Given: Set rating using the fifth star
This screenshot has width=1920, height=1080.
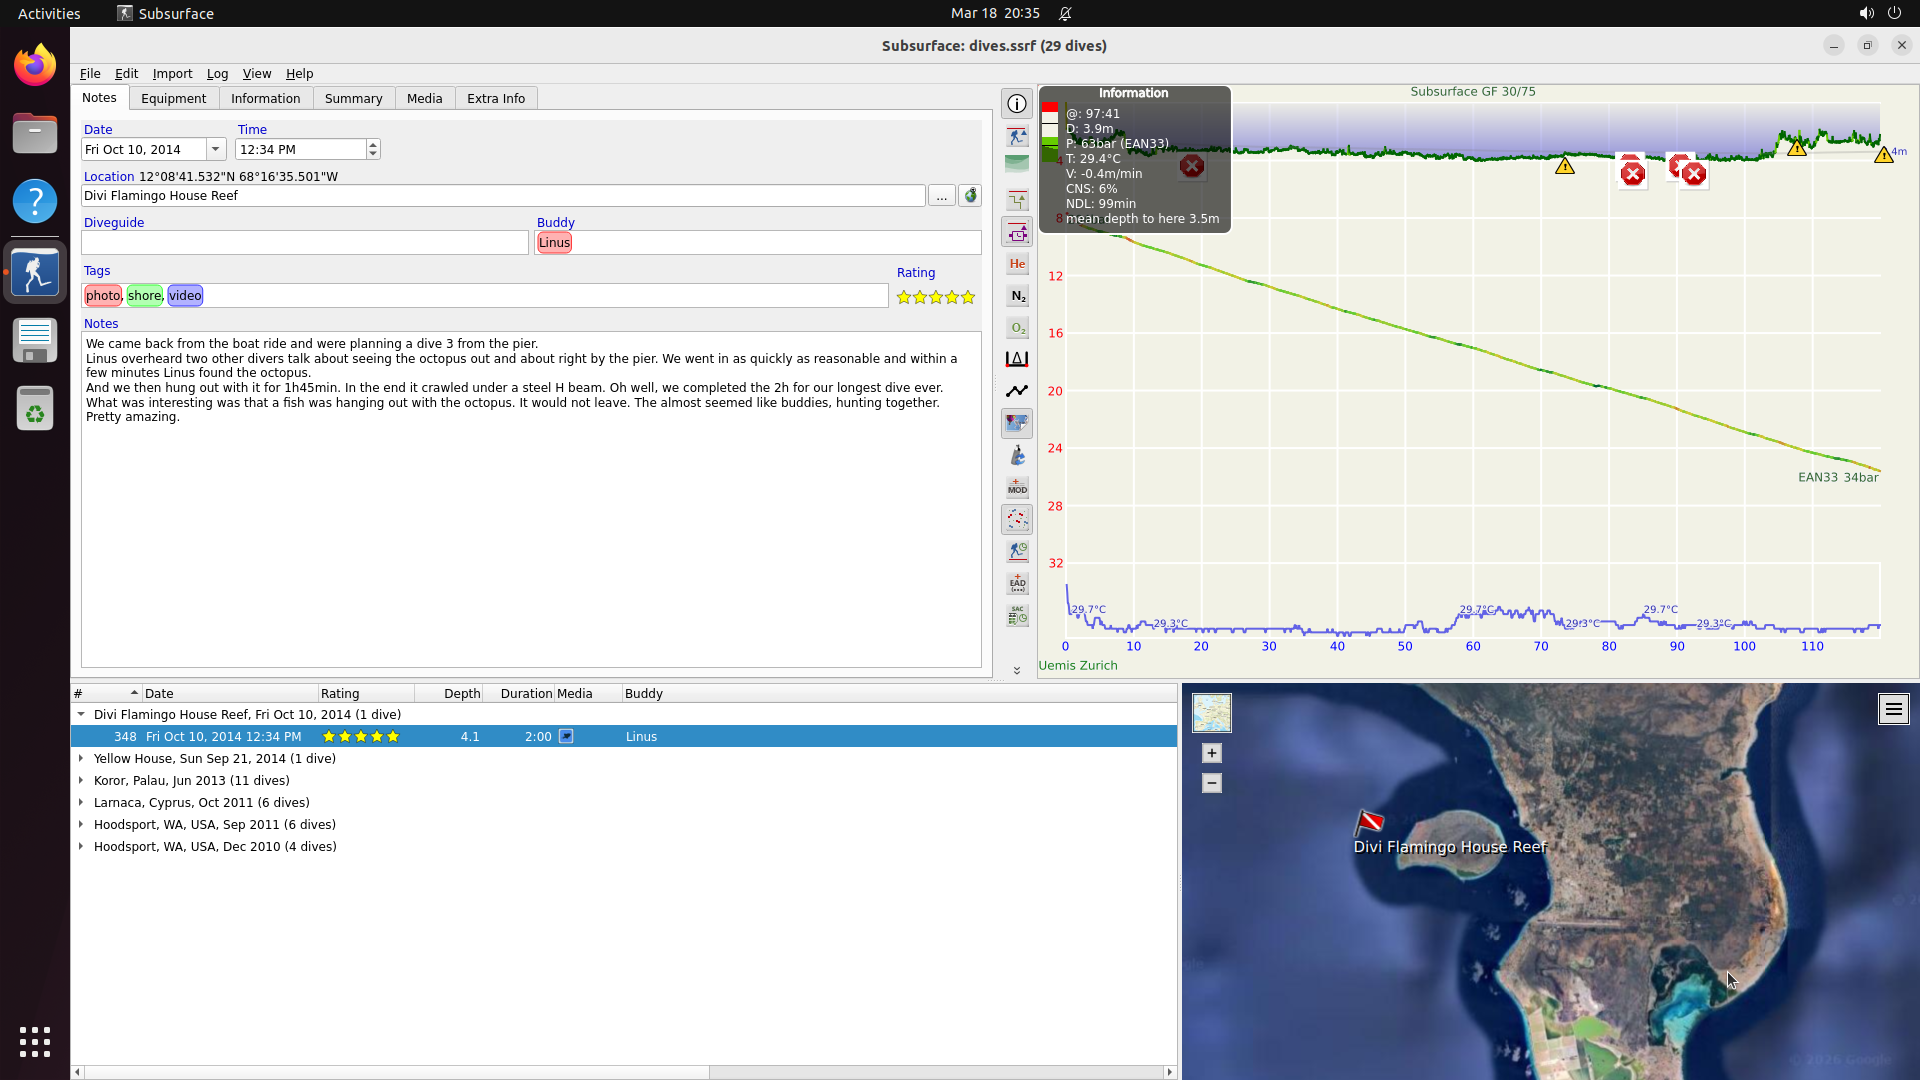Looking at the screenshot, I should click(968, 298).
